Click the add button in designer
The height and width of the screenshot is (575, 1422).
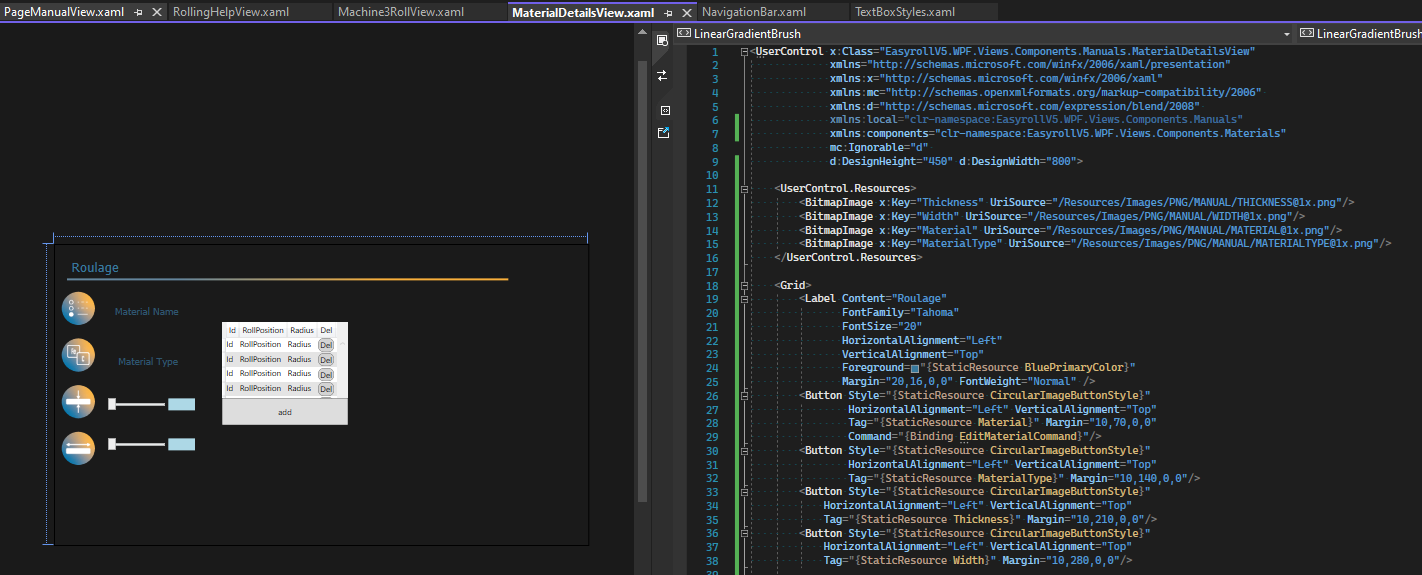pos(285,412)
